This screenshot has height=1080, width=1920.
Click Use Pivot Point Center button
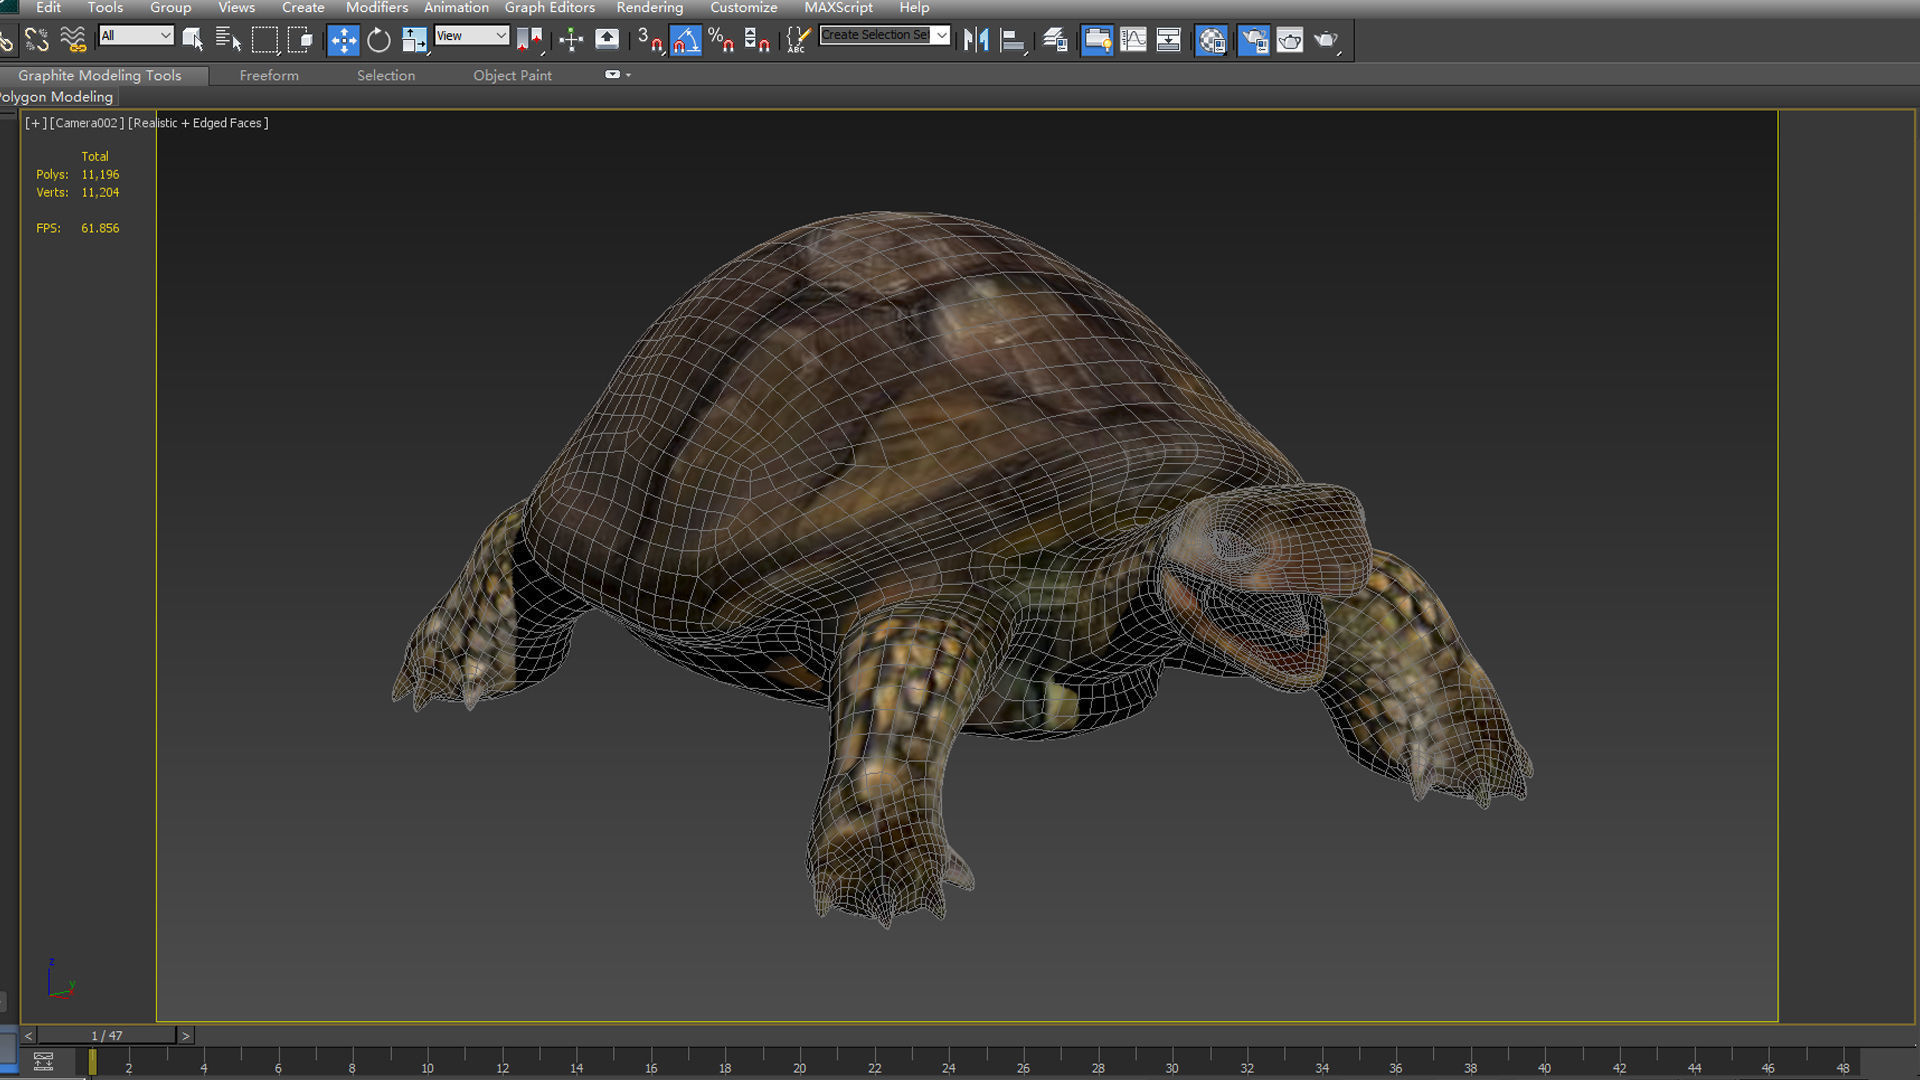[x=529, y=40]
